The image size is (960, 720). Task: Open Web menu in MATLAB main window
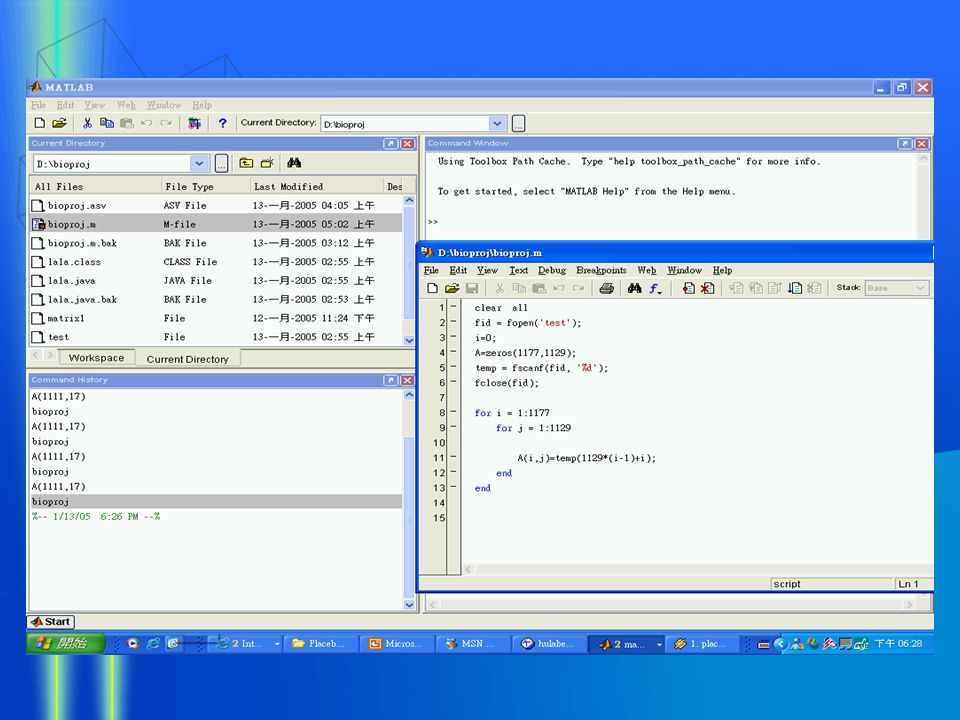coord(126,105)
